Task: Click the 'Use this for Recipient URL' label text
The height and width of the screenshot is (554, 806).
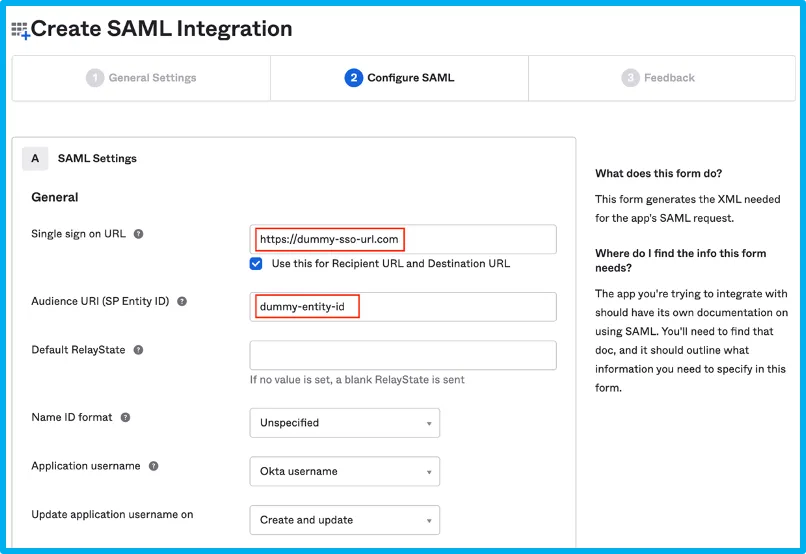Action: pyautogui.click(x=391, y=264)
